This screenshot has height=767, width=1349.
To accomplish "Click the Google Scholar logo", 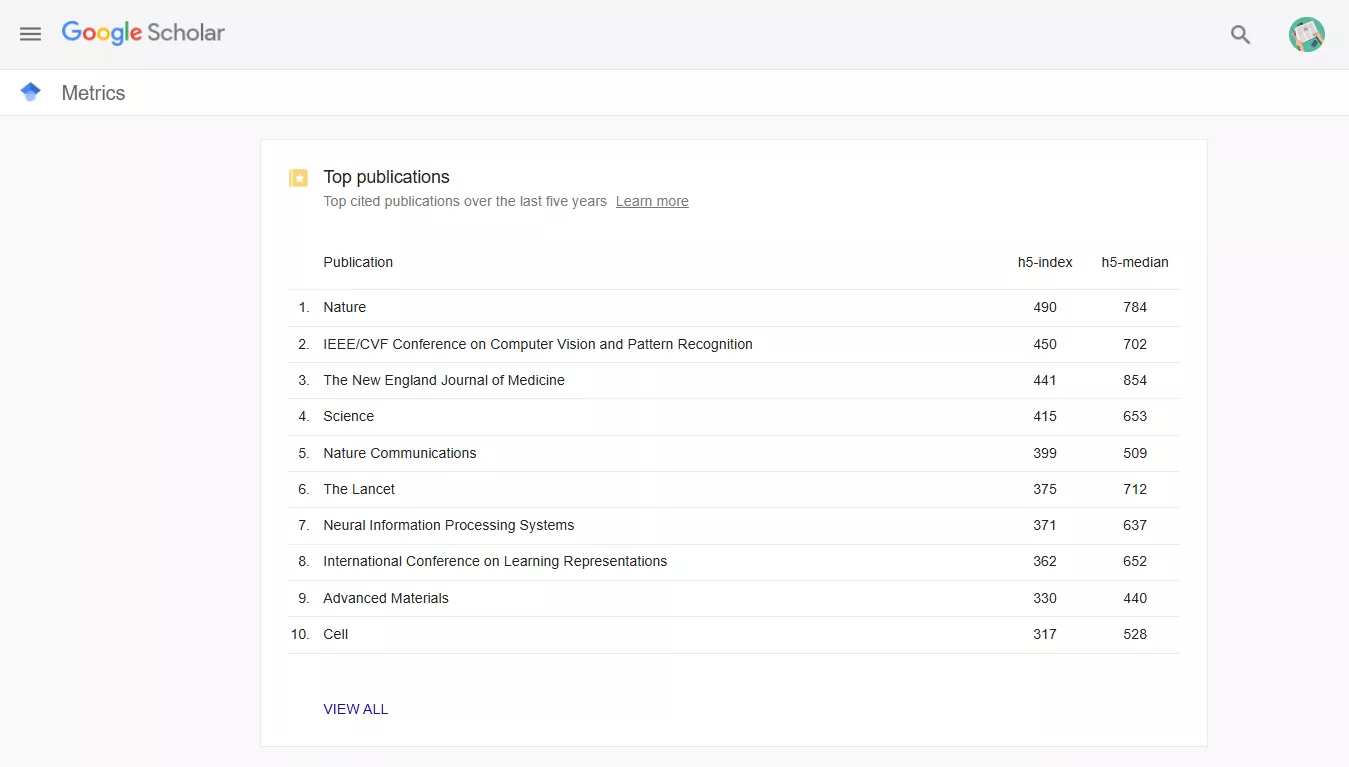I will [143, 32].
